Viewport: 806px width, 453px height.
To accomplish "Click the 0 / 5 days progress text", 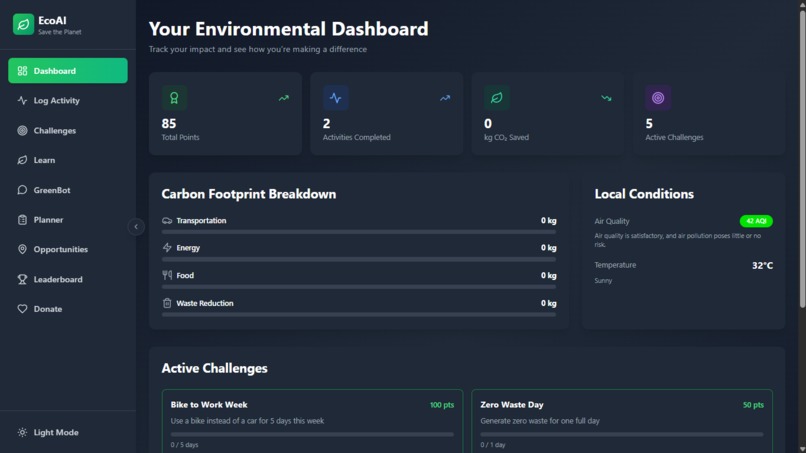I will (x=184, y=445).
